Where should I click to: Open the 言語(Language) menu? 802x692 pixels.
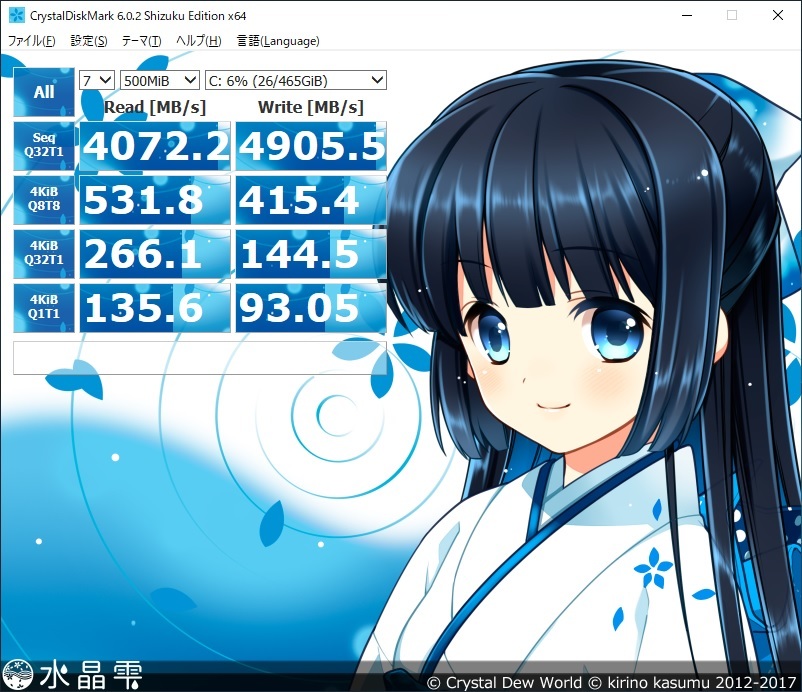(x=278, y=41)
